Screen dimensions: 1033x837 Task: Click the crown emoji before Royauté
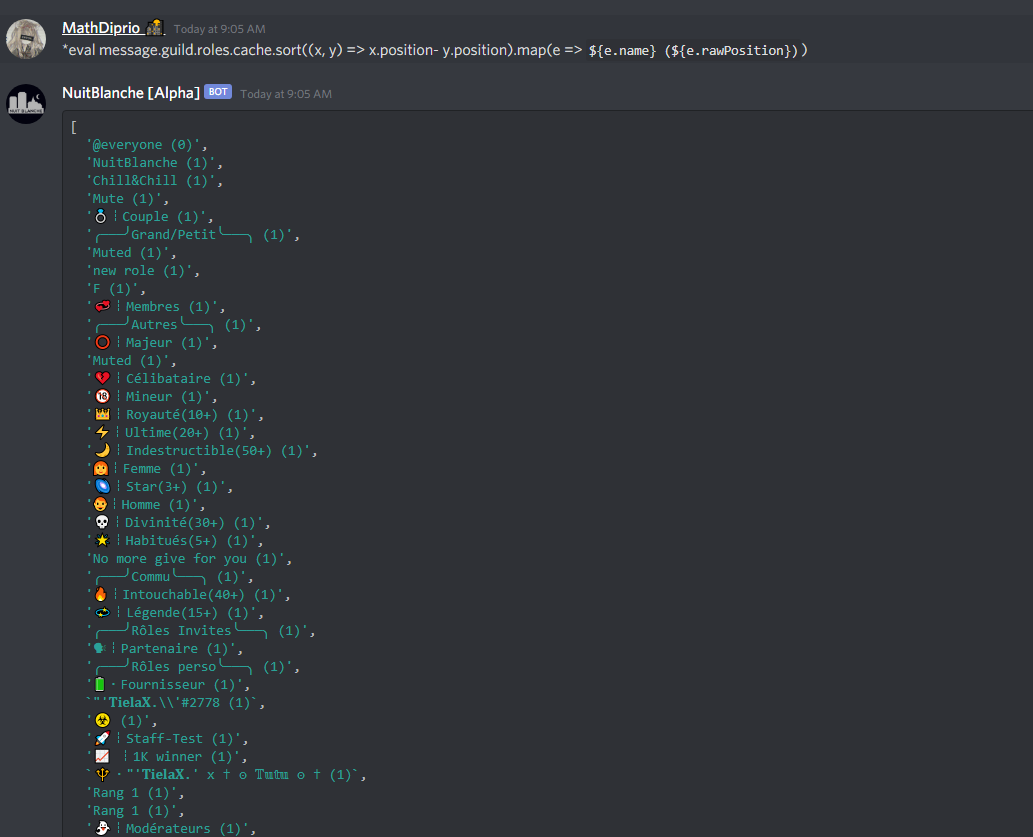(x=102, y=415)
